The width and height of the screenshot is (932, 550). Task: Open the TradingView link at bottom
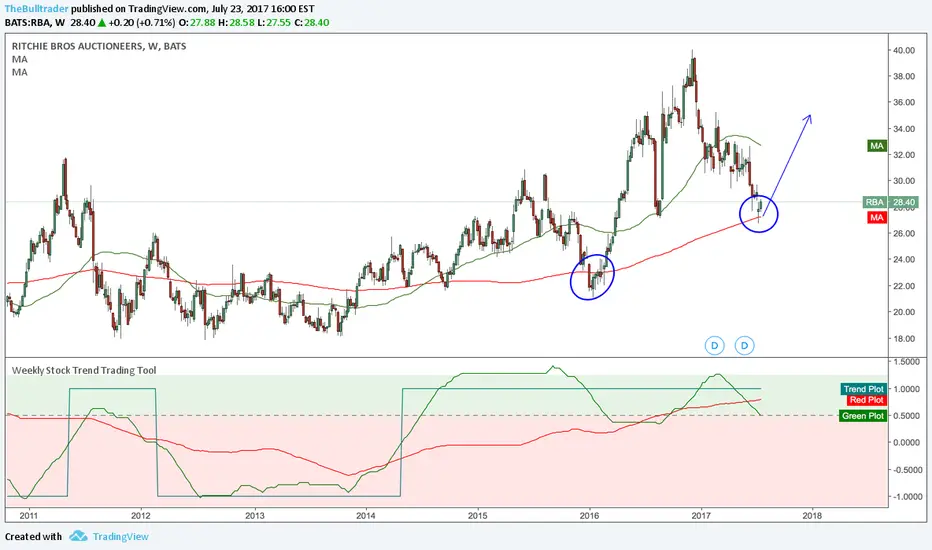pos(121,536)
